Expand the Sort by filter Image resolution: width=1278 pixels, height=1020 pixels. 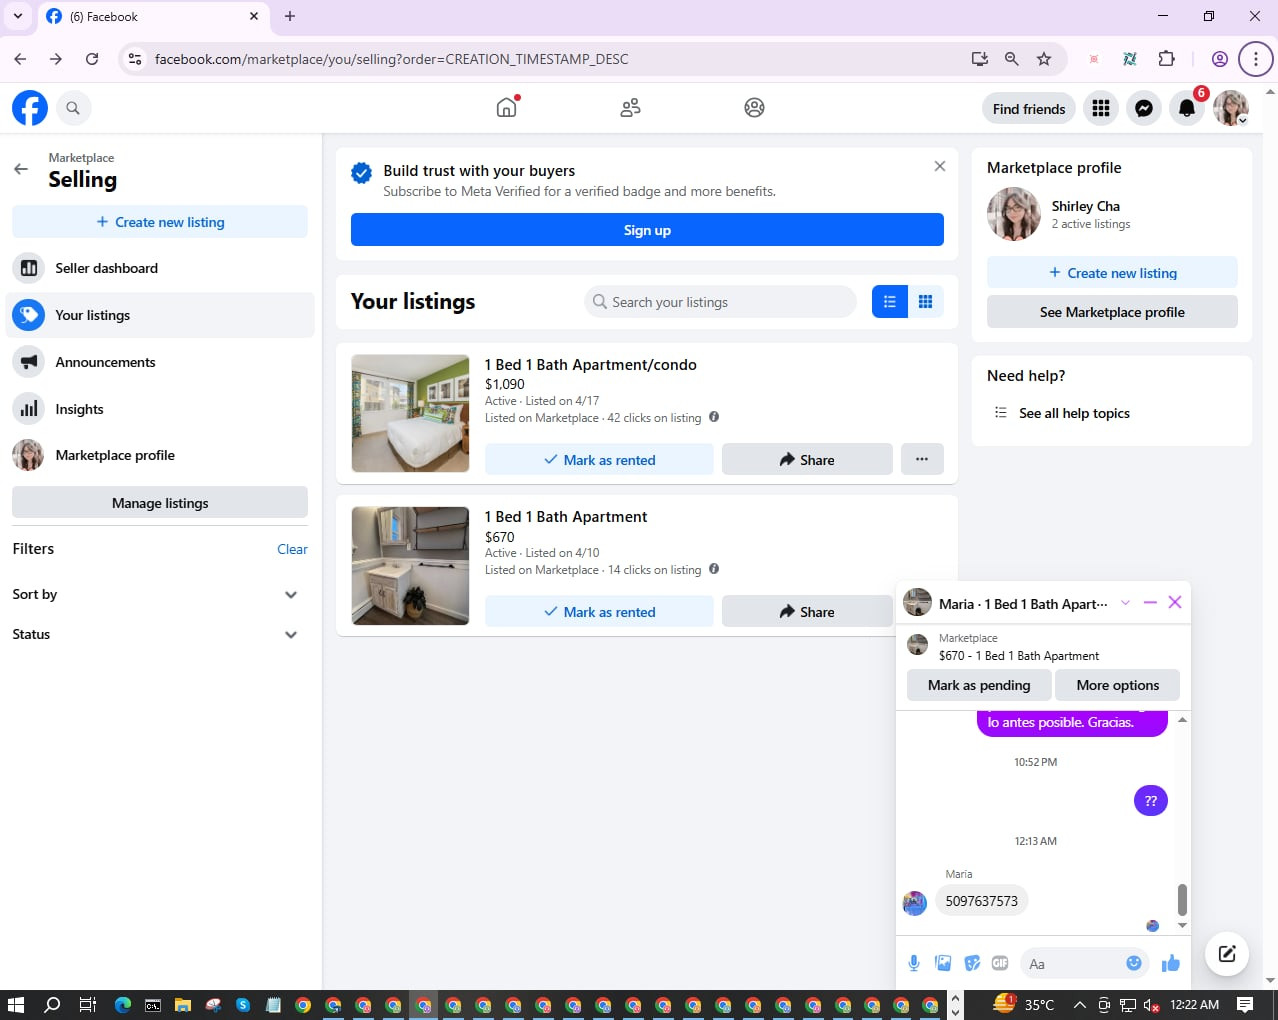(160, 594)
